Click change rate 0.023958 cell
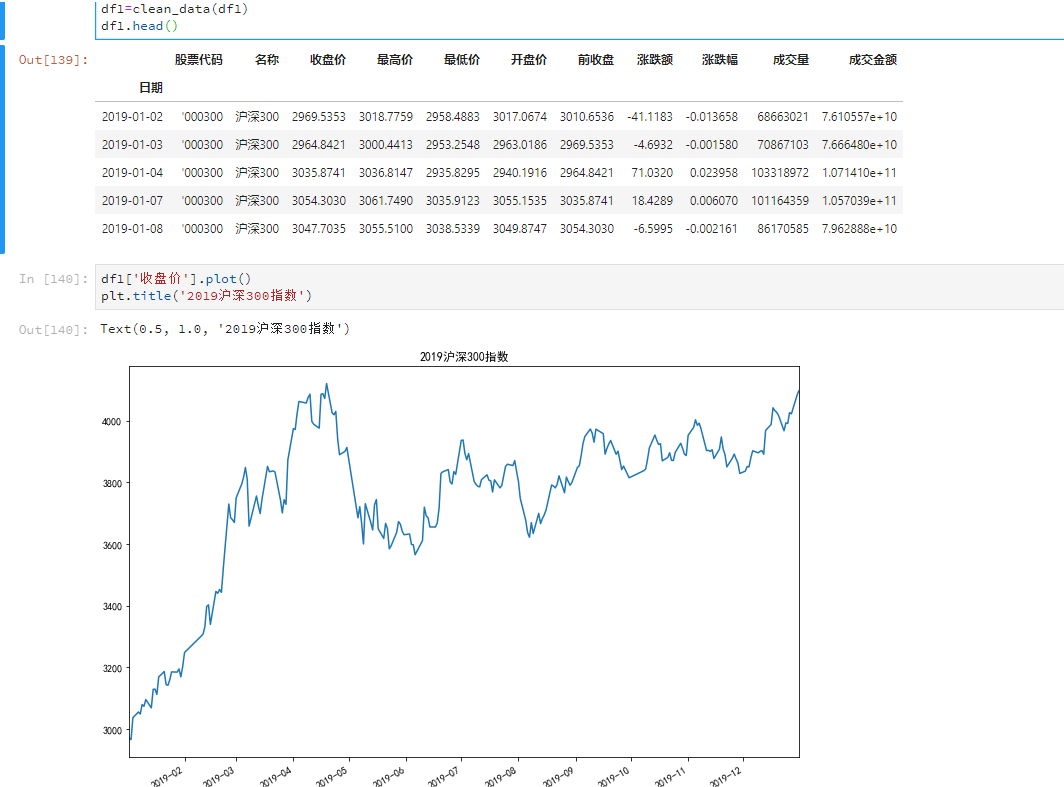 (x=713, y=172)
